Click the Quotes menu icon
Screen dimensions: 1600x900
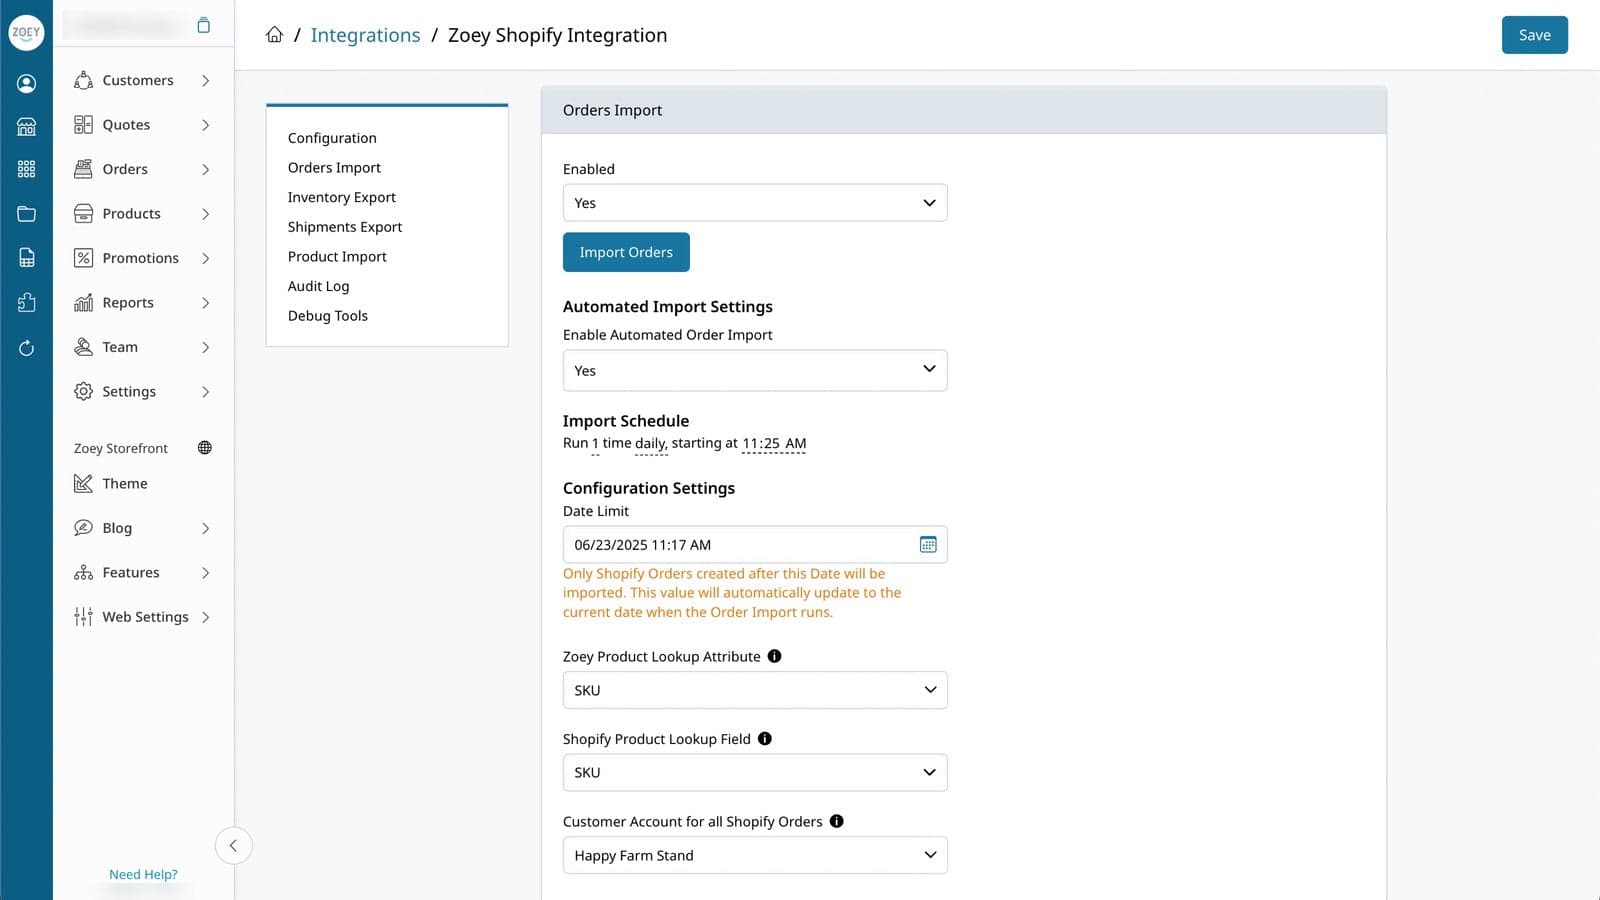[83, 125]
